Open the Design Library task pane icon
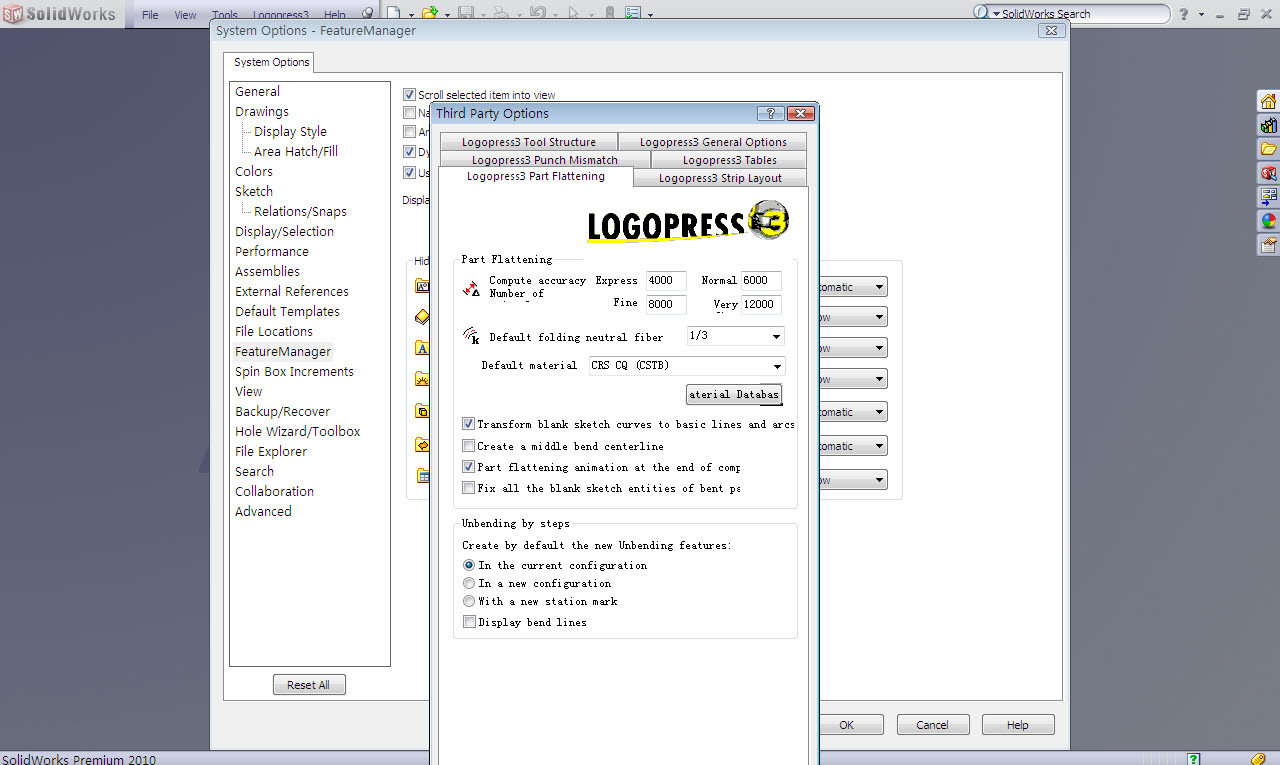 tap(1268, 125)
